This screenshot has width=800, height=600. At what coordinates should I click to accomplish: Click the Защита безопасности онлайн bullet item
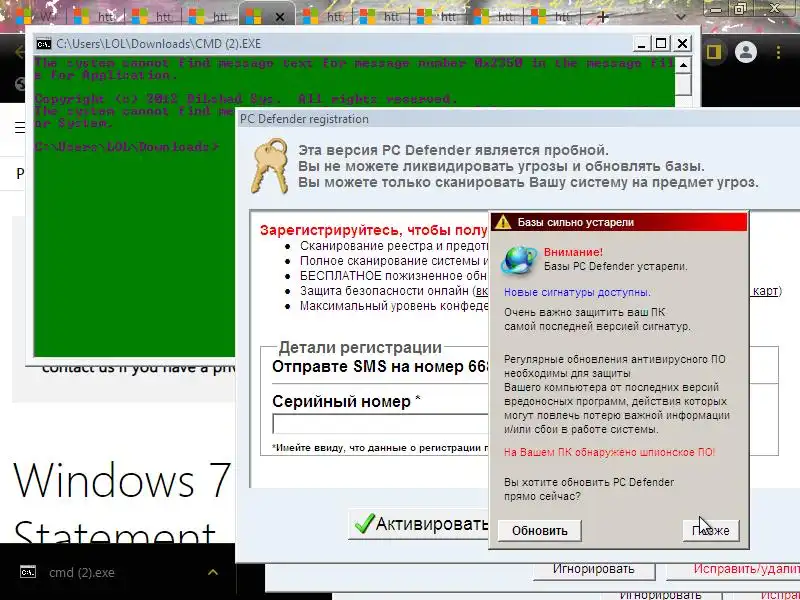394,291
